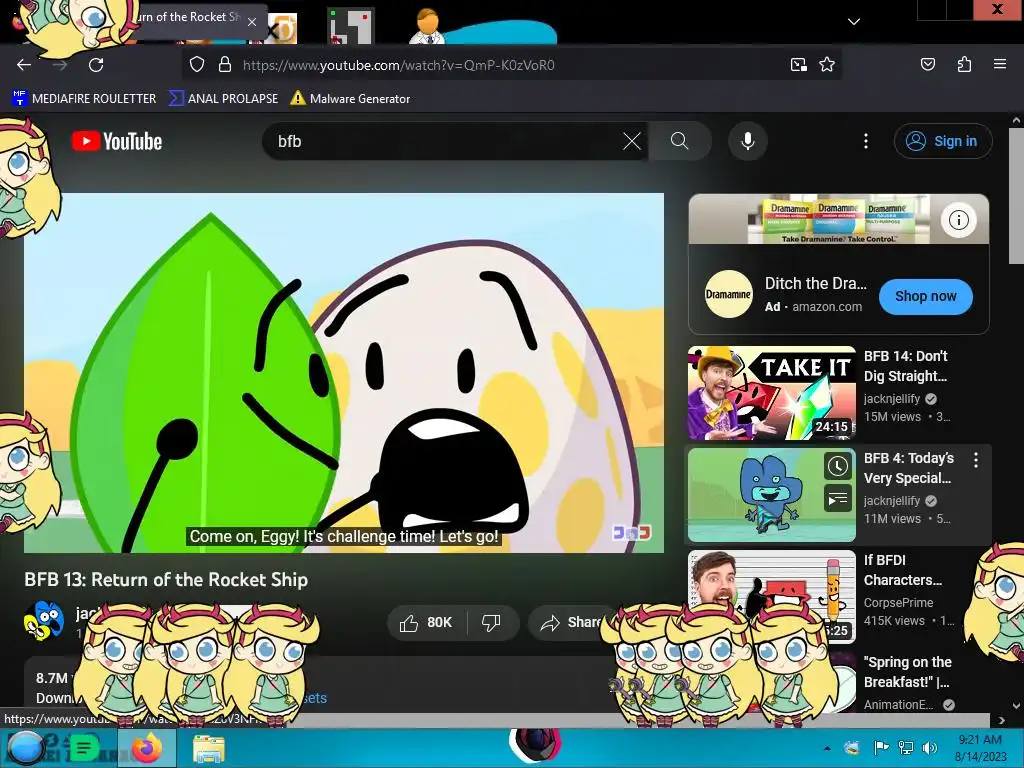Close the Return of the Rocket Ship tab

coord(251,22)
